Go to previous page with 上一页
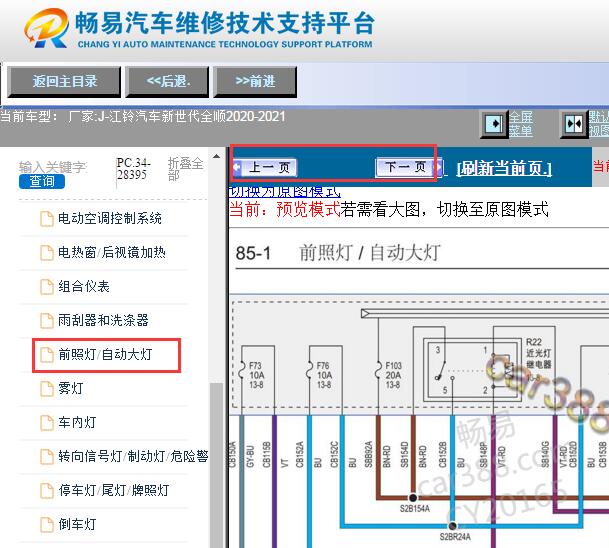 coord(265,167)
